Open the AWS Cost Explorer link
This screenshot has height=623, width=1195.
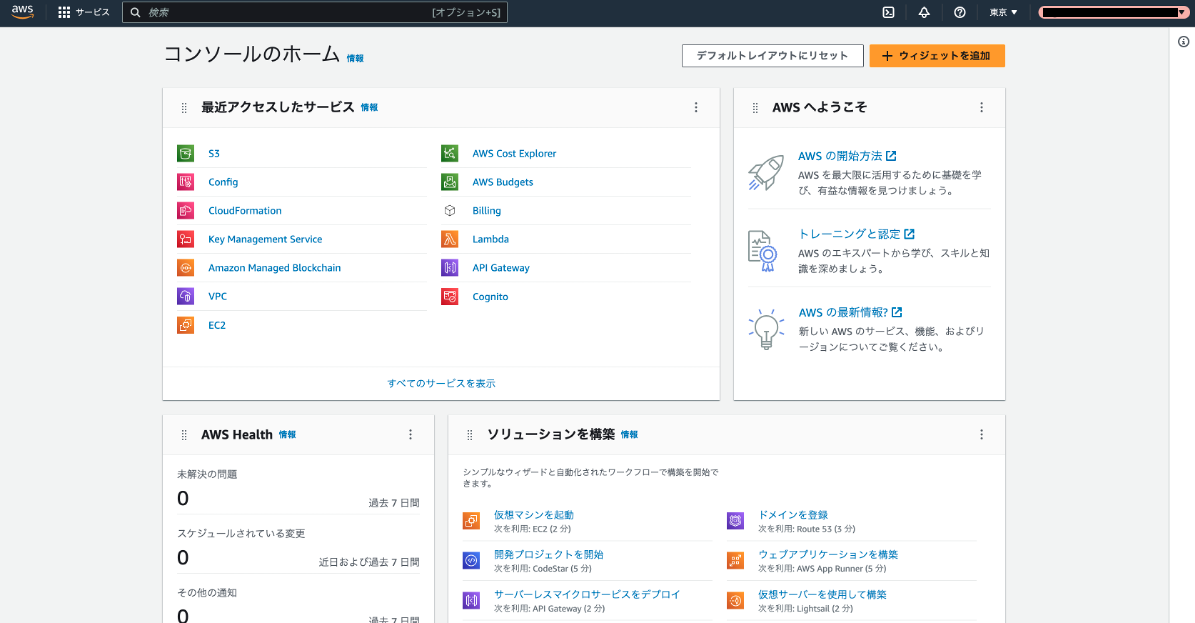[514, 153]
